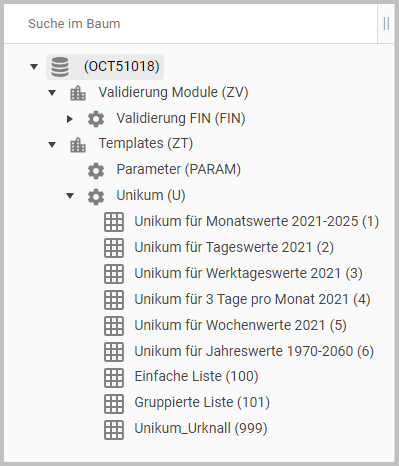Click the database icon beside OCT51018
This screenshot has width=399, height=466.
60,67
